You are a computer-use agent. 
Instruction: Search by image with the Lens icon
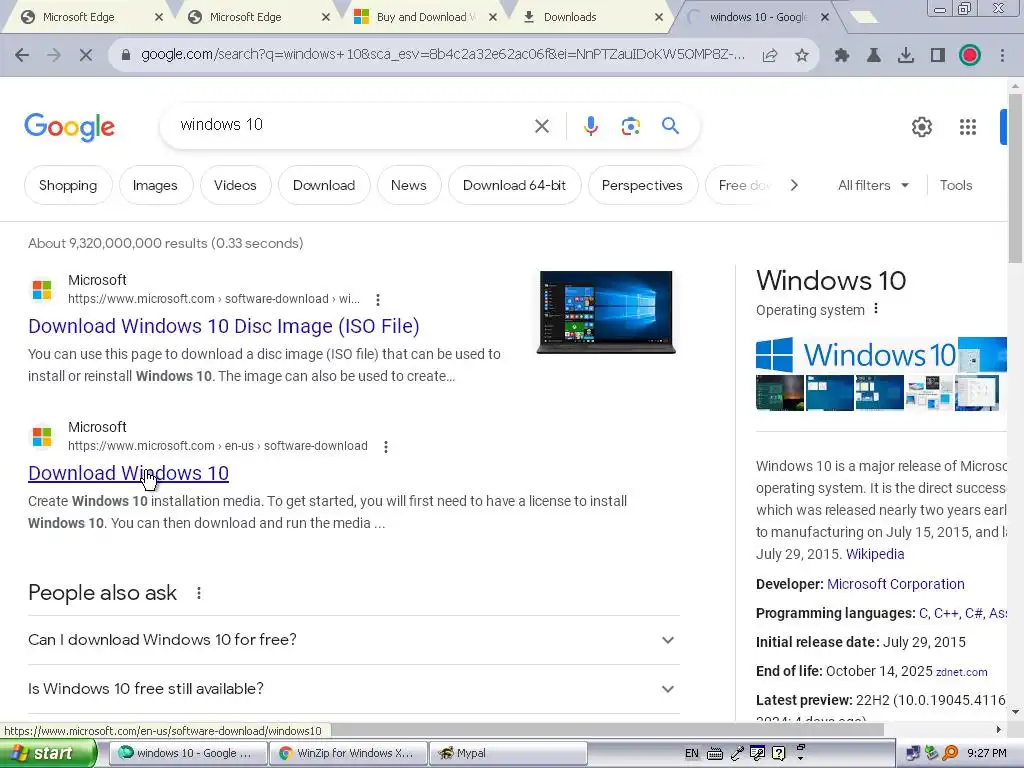click(631, 126)
